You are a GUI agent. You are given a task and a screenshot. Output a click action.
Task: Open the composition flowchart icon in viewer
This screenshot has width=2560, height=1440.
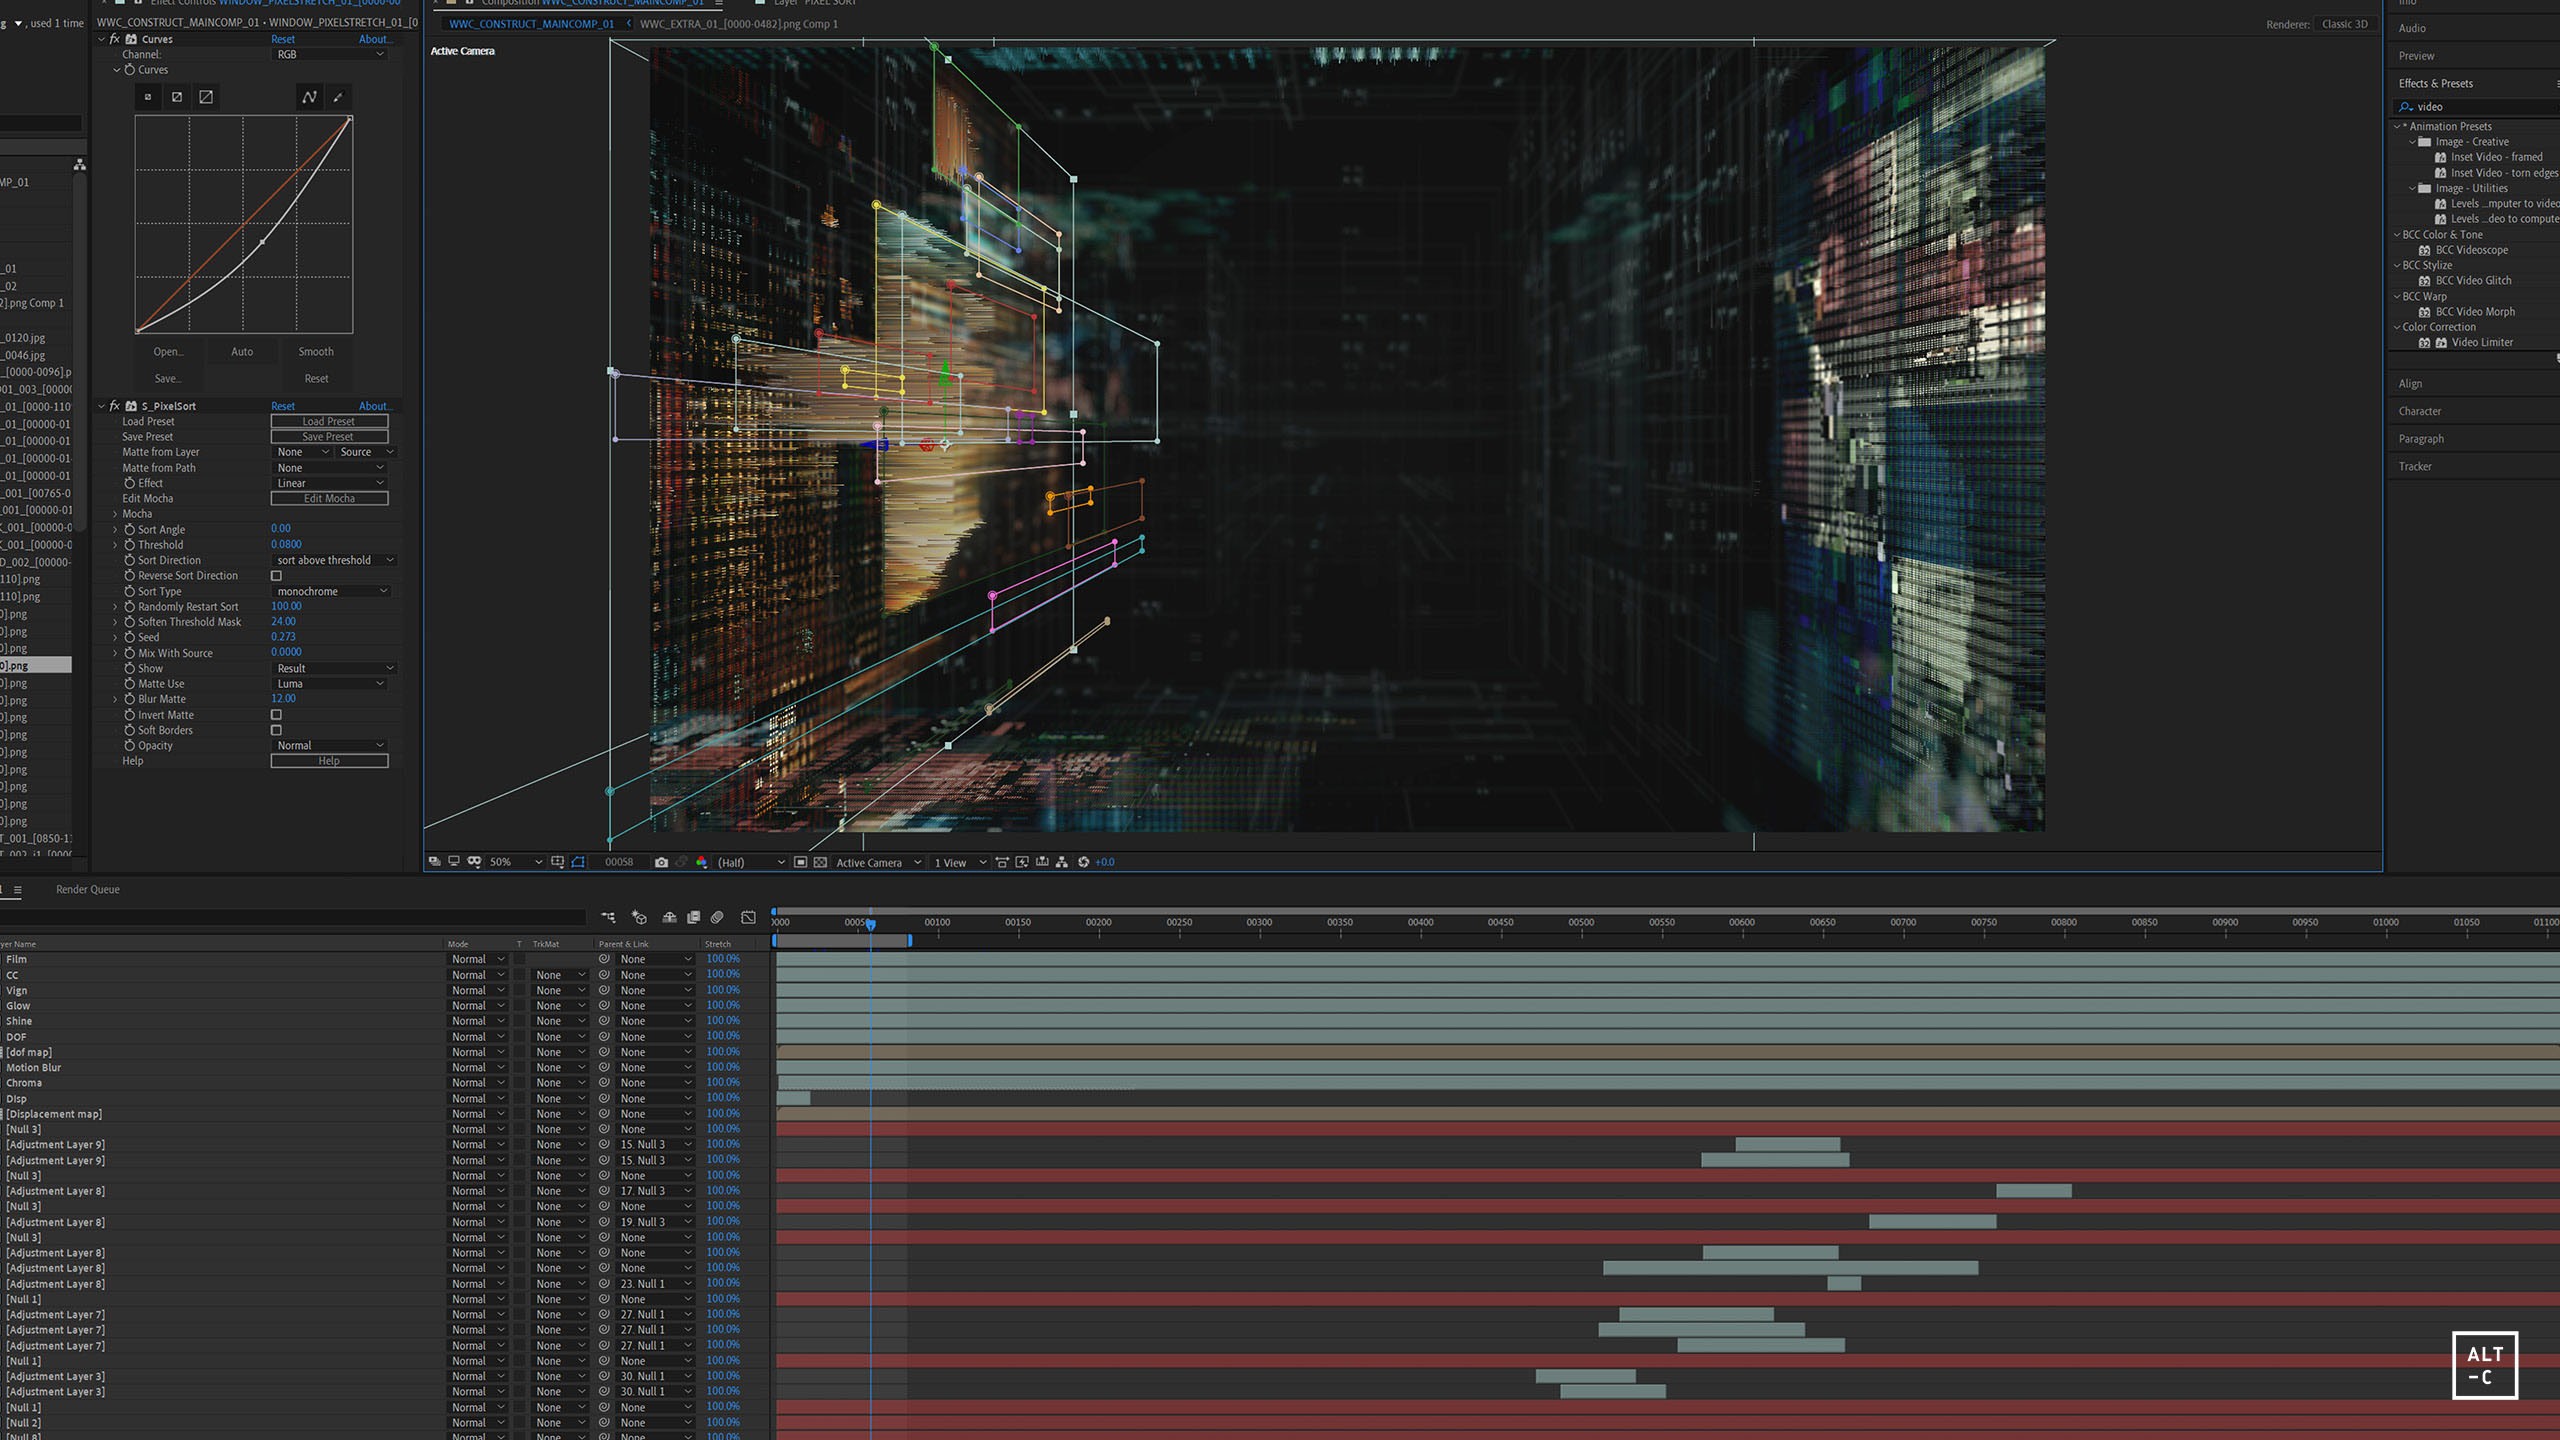point(1062,862)
